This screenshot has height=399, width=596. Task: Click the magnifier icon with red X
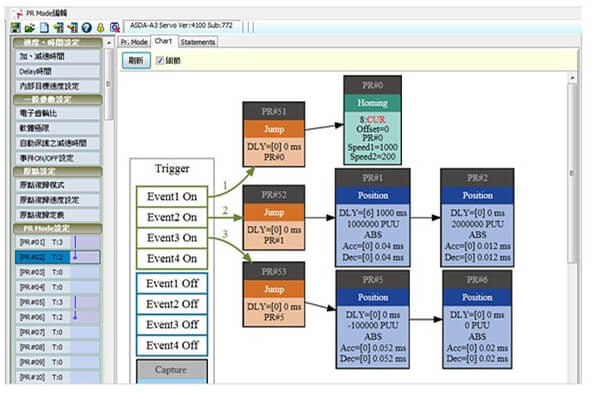(x=114, y=27)
